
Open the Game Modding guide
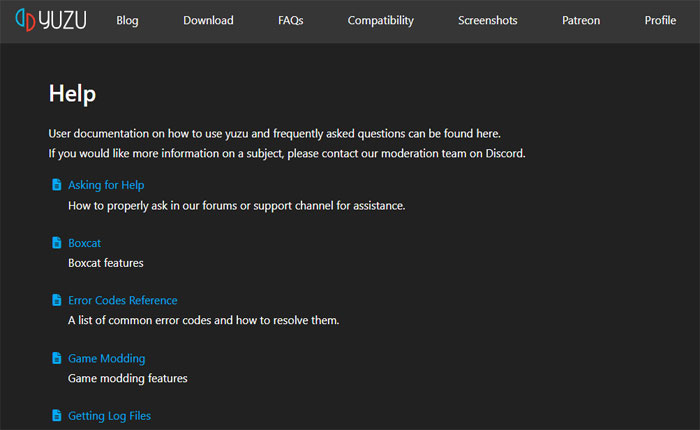tap(106, 358)
